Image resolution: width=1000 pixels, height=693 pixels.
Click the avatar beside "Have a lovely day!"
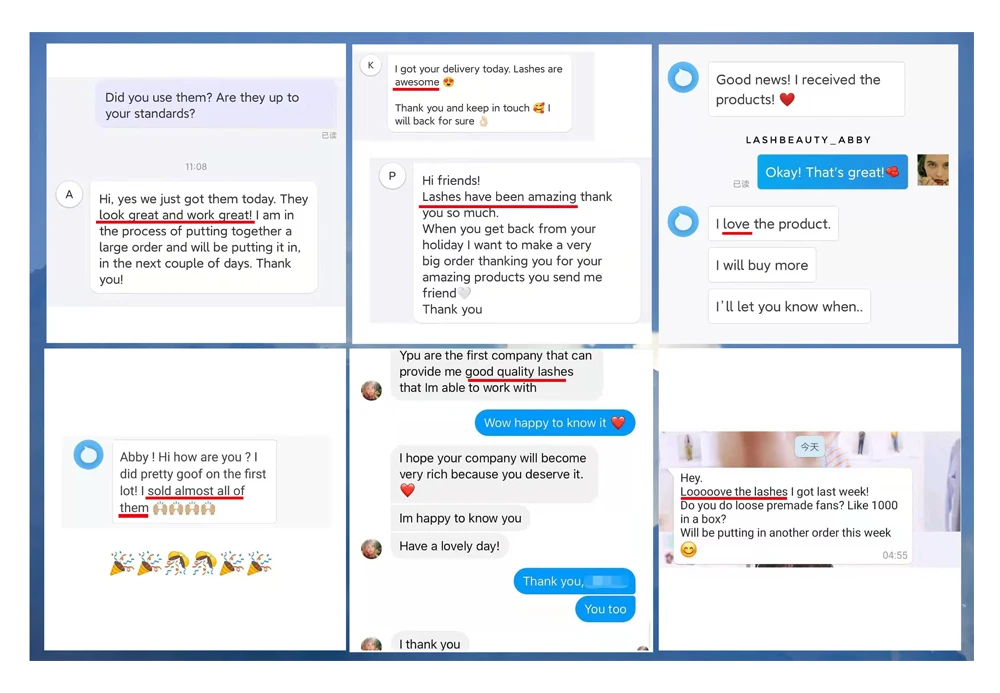[x=371, y=548]
